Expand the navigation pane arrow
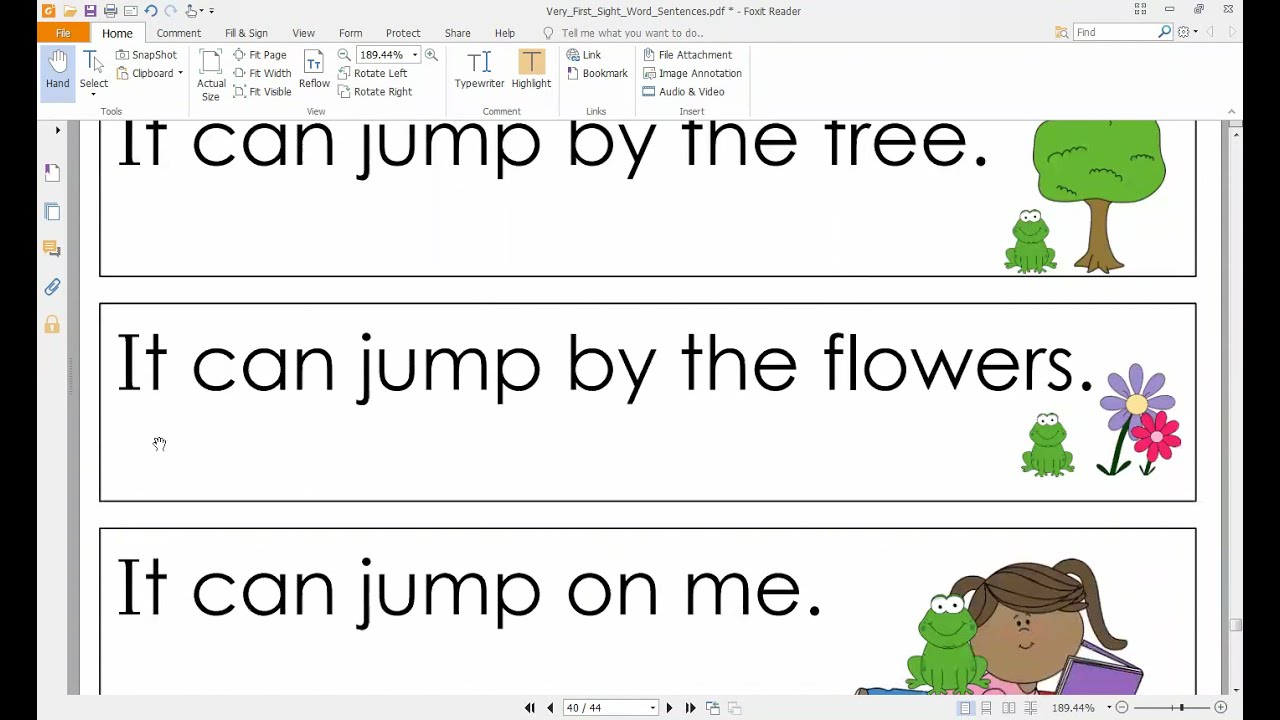 coord(57,130)
